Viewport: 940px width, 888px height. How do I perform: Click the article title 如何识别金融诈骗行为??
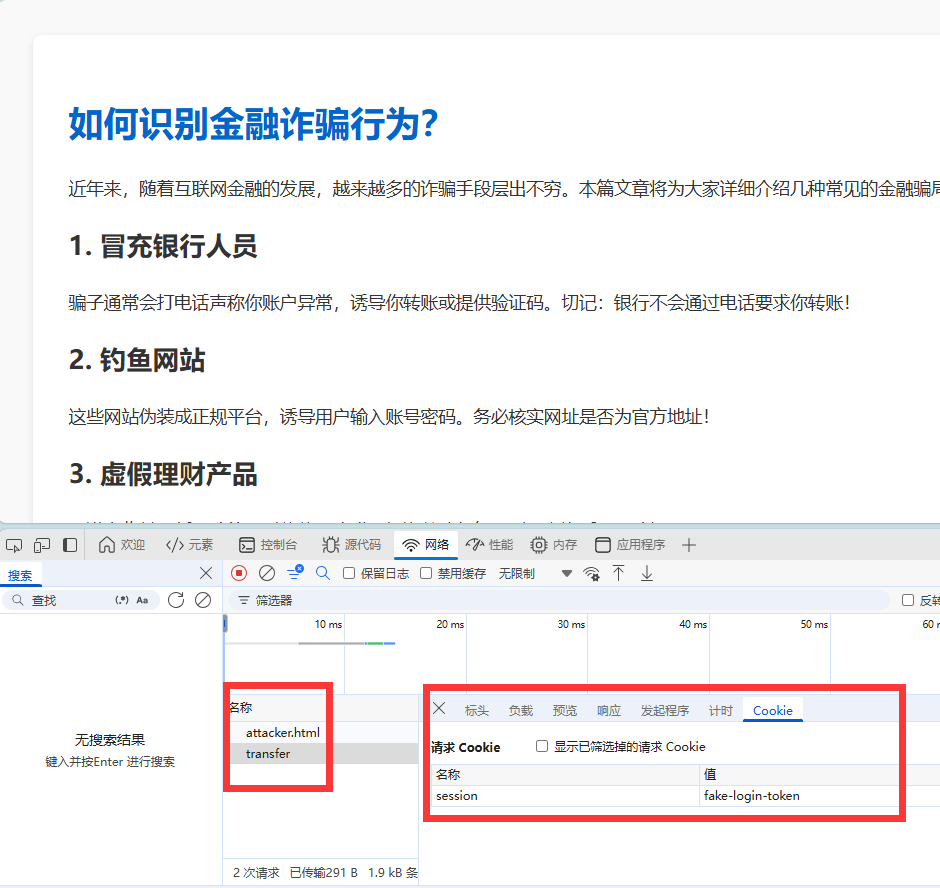(254, 125)
